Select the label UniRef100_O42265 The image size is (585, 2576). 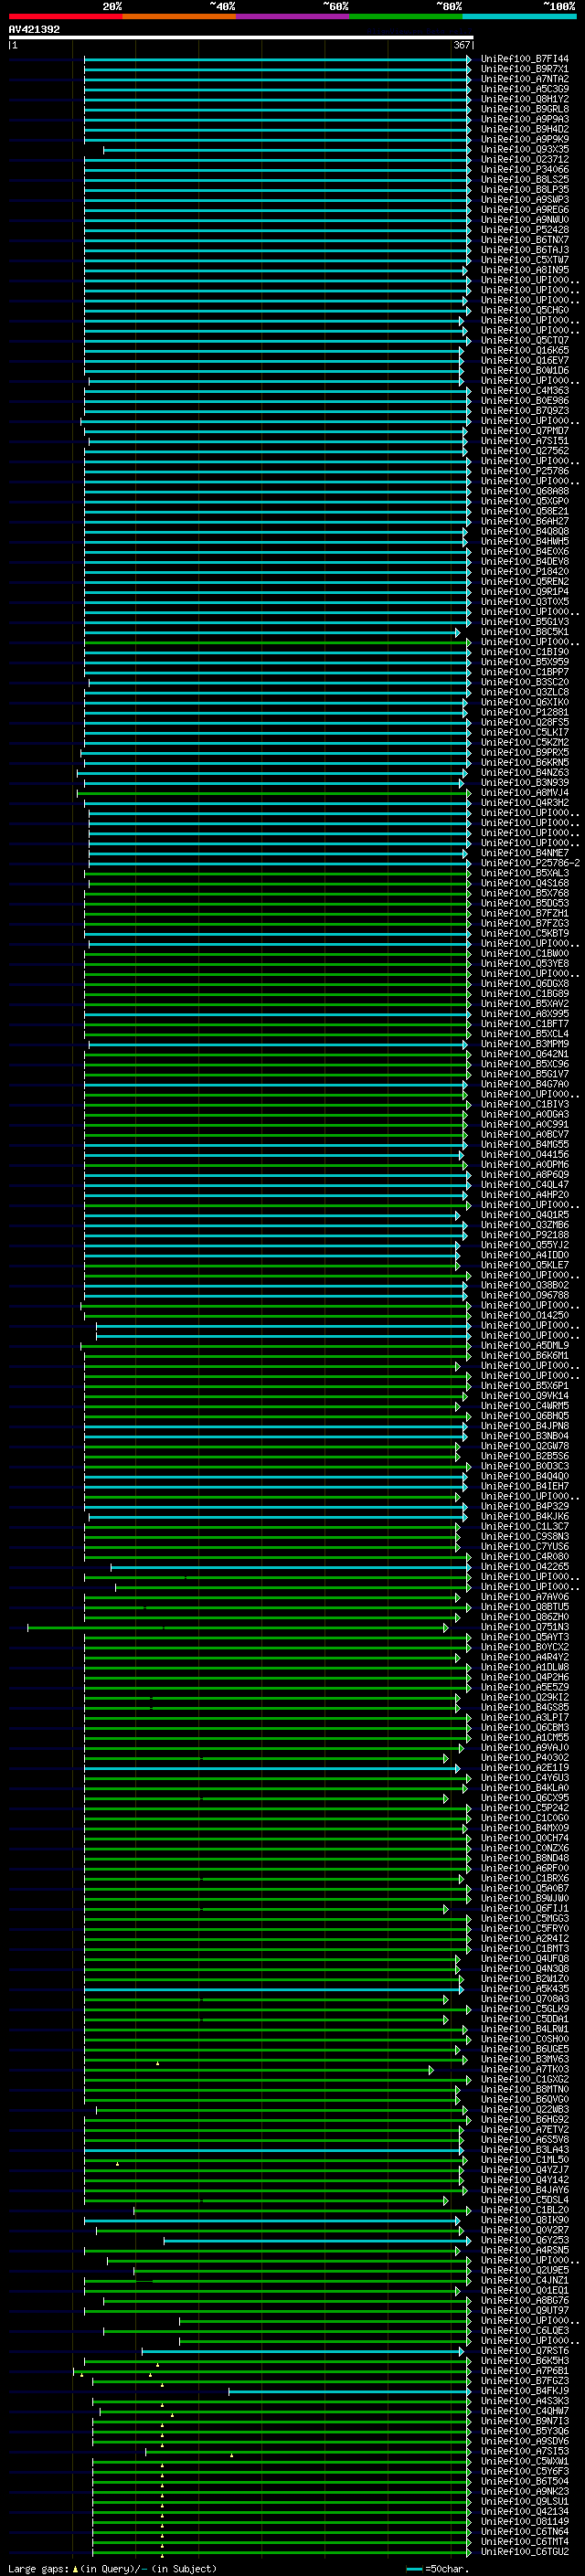tap(525, 1567)
